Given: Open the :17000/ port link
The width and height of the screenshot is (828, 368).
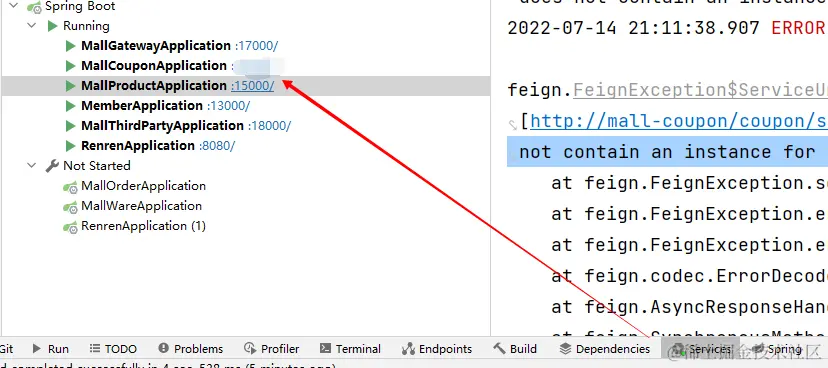Looking at the screenshot, I should [x=256, y=46].
